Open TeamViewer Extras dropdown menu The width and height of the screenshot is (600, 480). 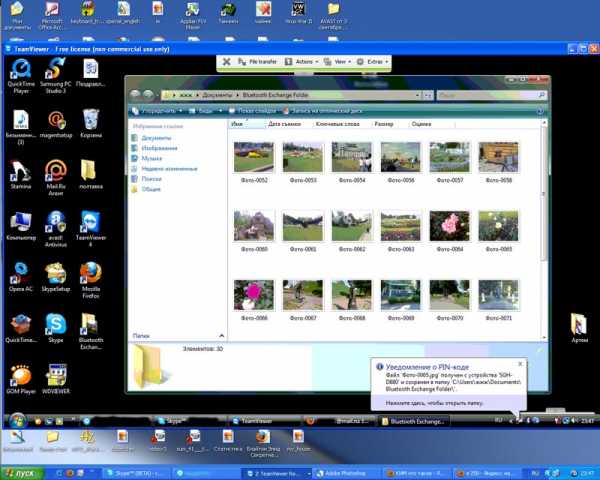click(x=372, y=62)
